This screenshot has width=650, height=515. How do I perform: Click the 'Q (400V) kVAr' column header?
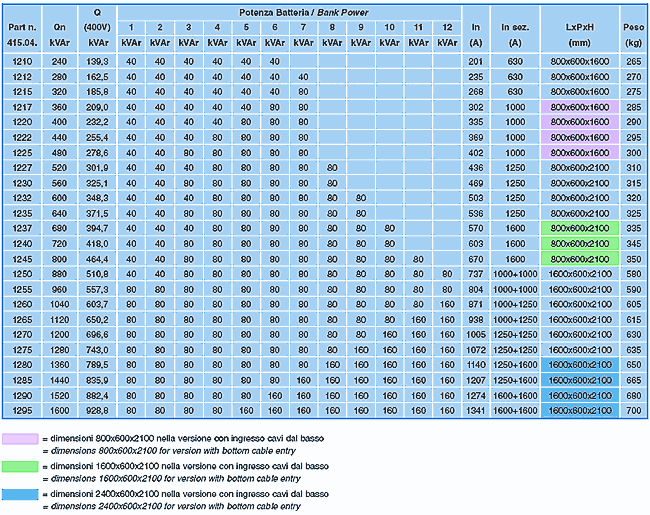[99, 26]
